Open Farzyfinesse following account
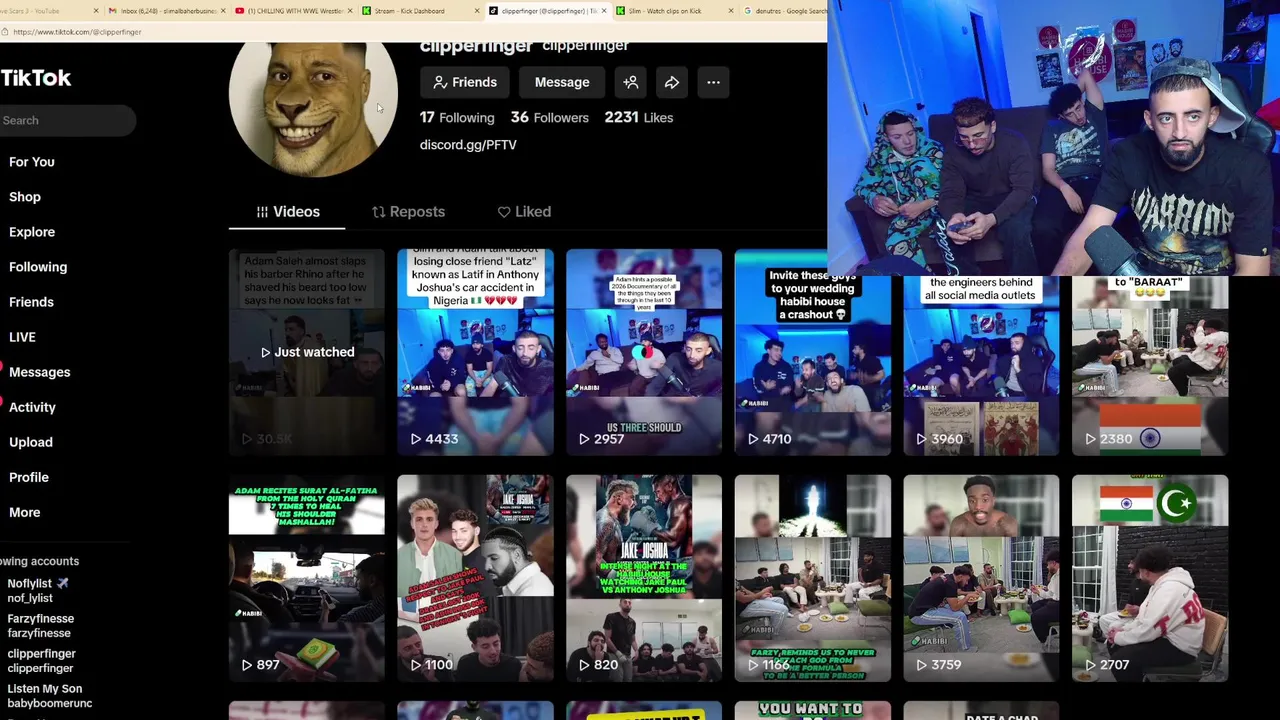The height and width of the screenshot is (720, 1280). point(40,625)
